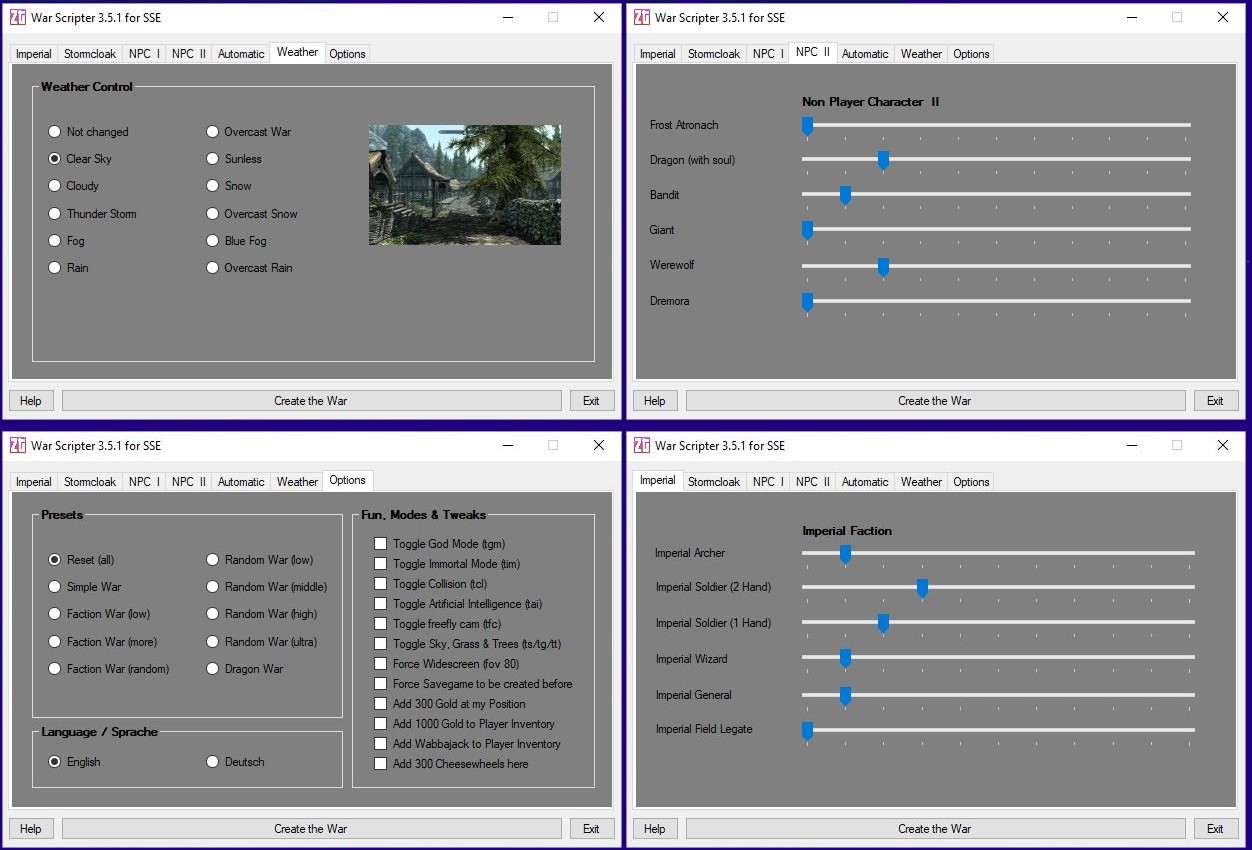Choose the Random War (ultra) preset

(x=213, y=642)
